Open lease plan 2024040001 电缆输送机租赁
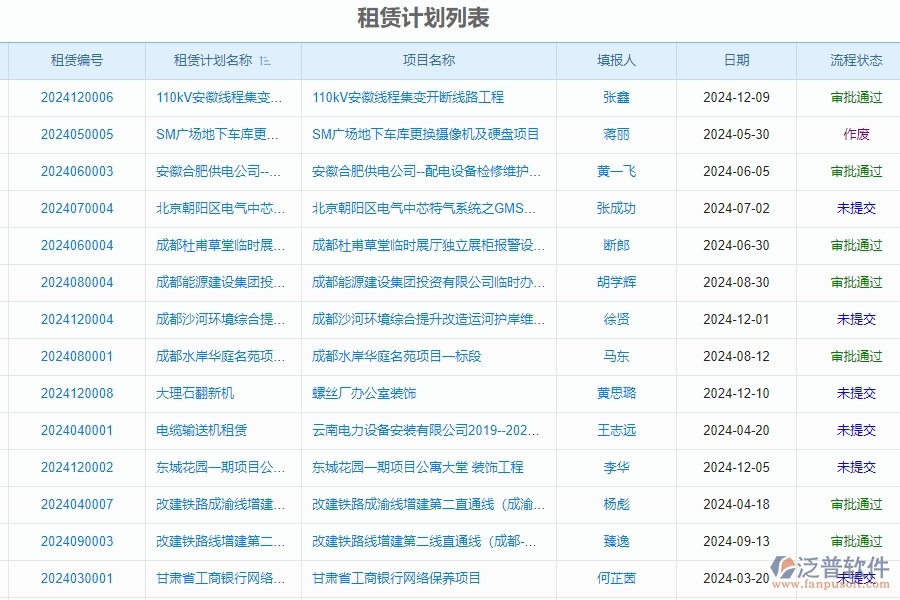The width and height of the screenshot is (900, 600). tap(77, 430)
